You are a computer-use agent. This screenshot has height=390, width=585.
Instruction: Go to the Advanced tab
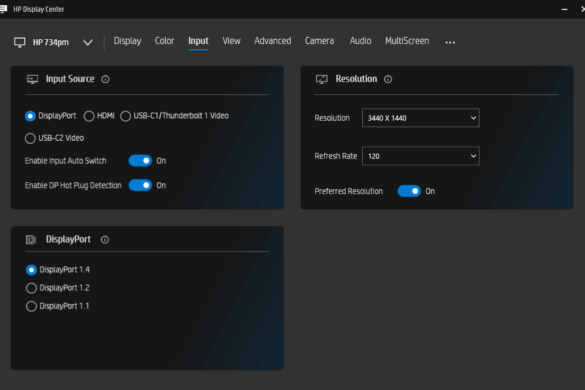(273, 41)
